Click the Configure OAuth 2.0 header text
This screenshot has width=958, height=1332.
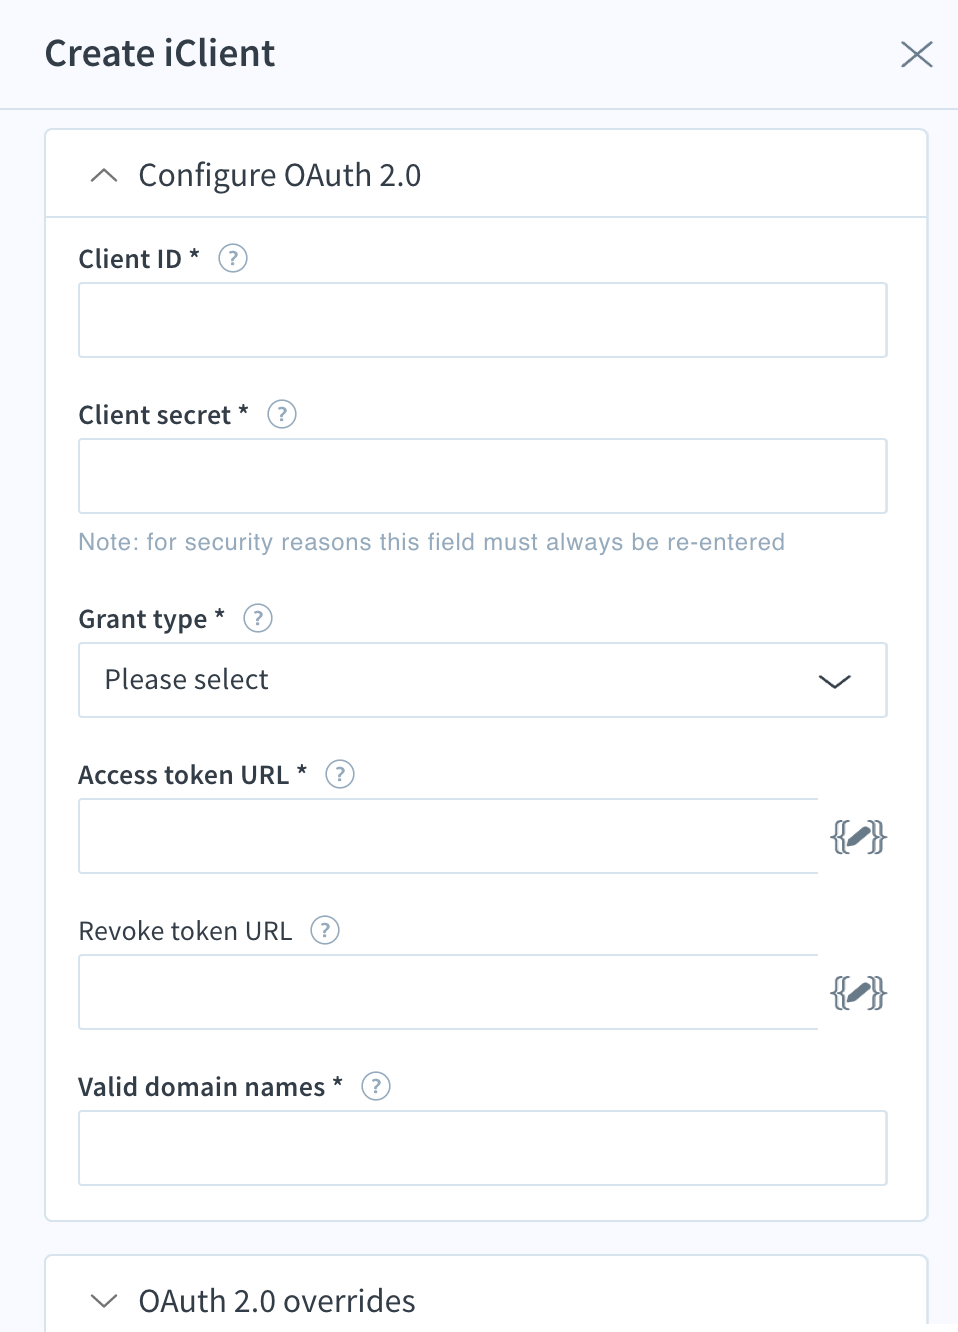[x=280, y=176]
